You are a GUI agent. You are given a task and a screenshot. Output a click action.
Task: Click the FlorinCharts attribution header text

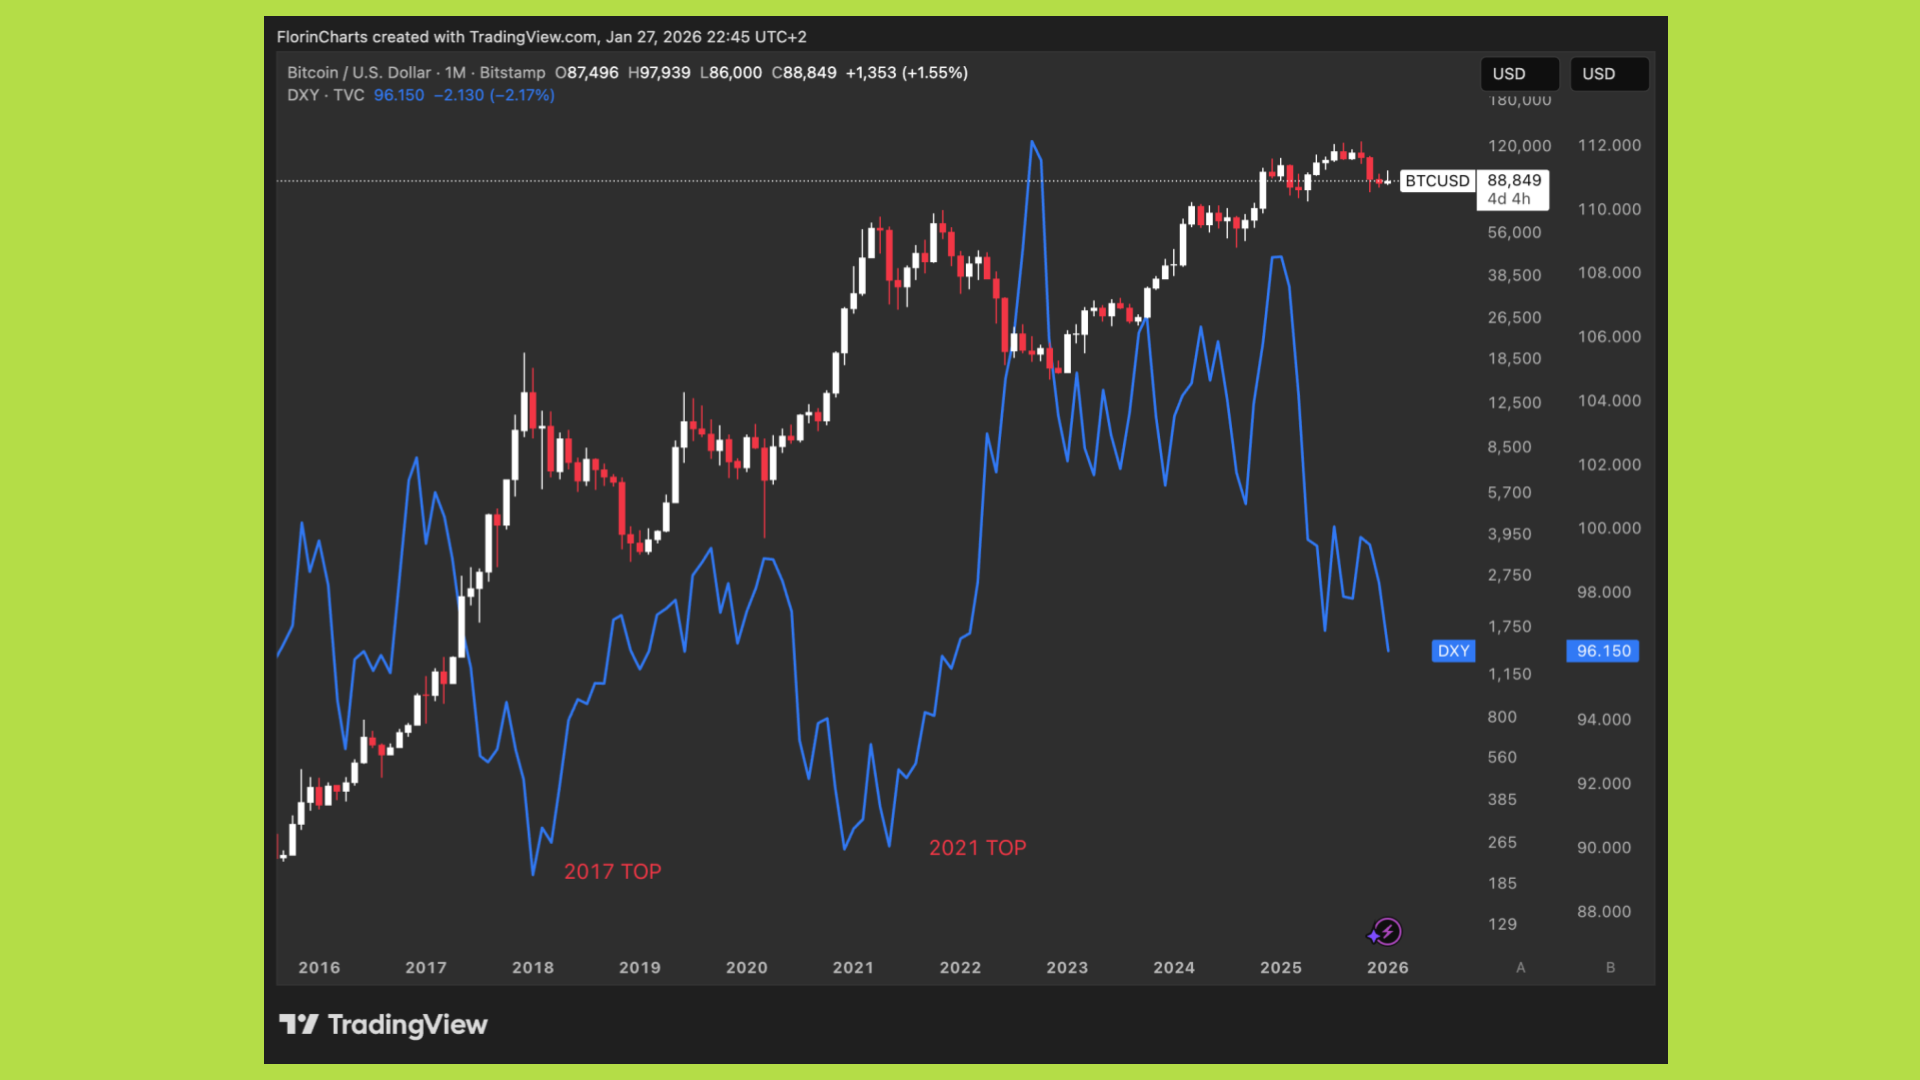[x=541, y=37]
